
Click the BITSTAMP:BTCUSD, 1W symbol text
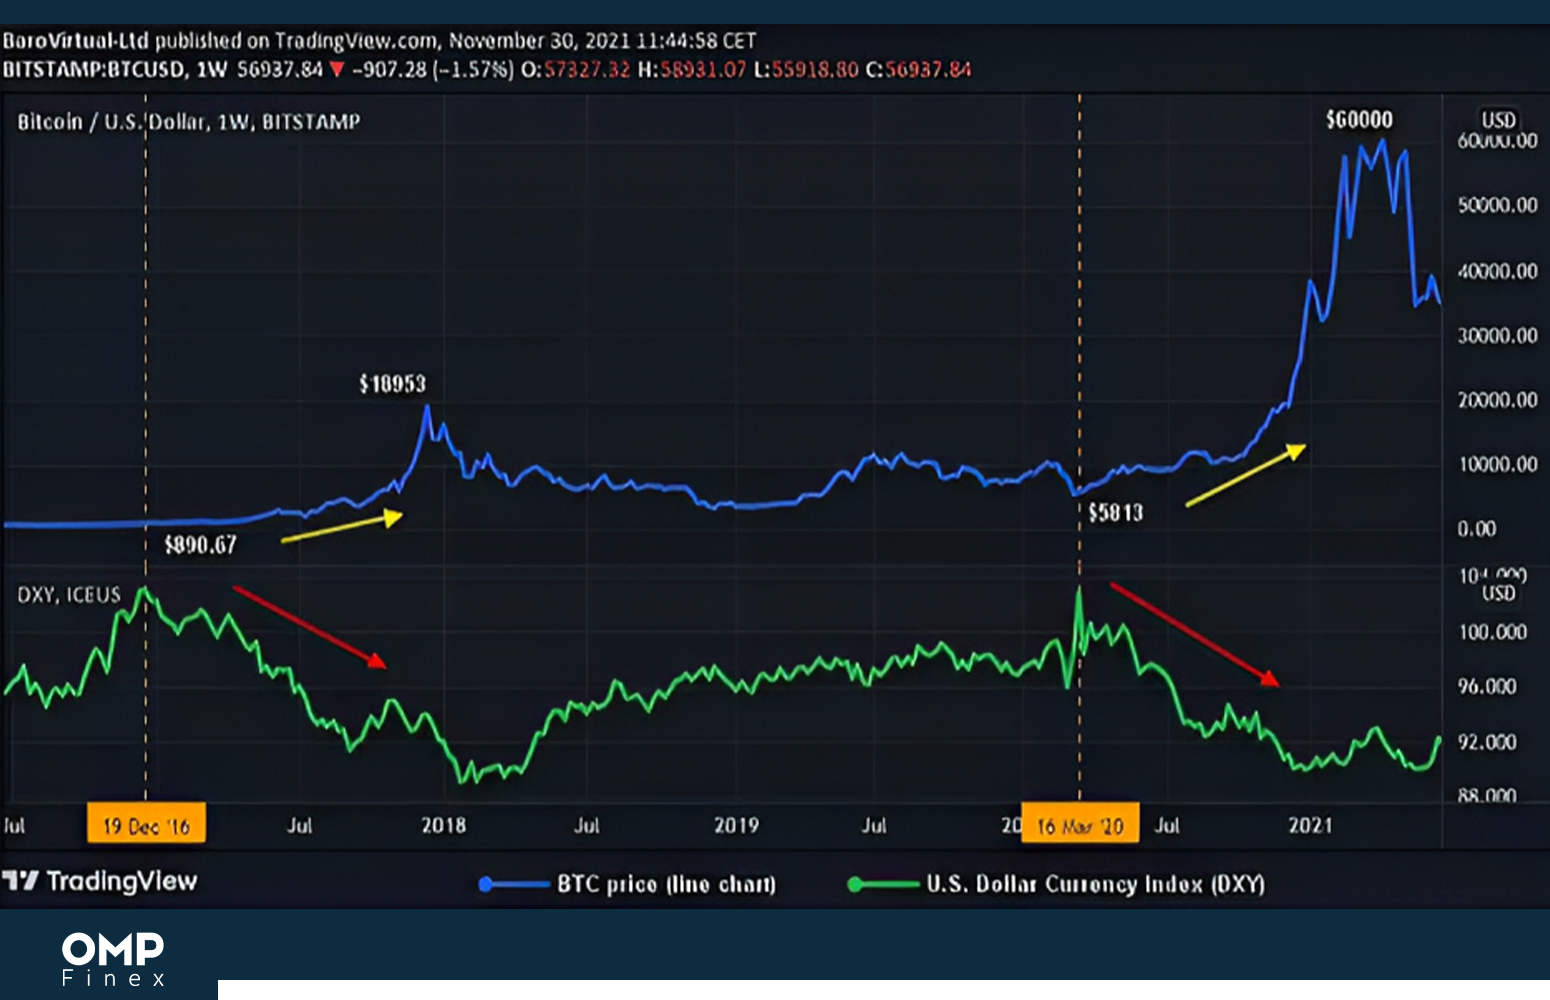[115, 69]
